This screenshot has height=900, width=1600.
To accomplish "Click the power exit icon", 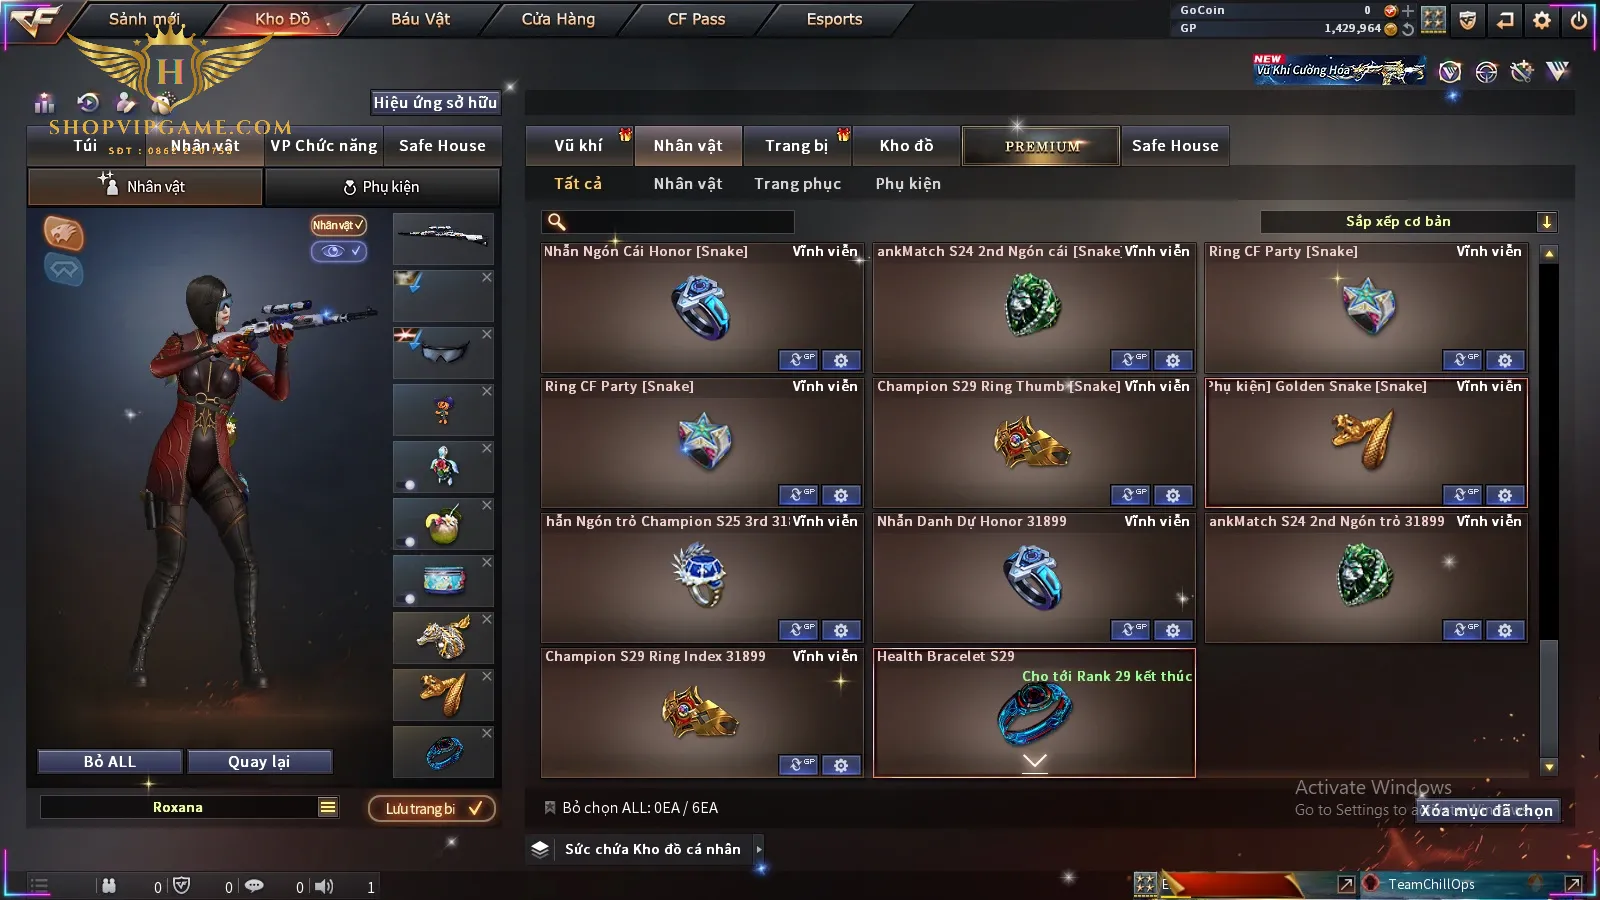I will point(1579,20).
